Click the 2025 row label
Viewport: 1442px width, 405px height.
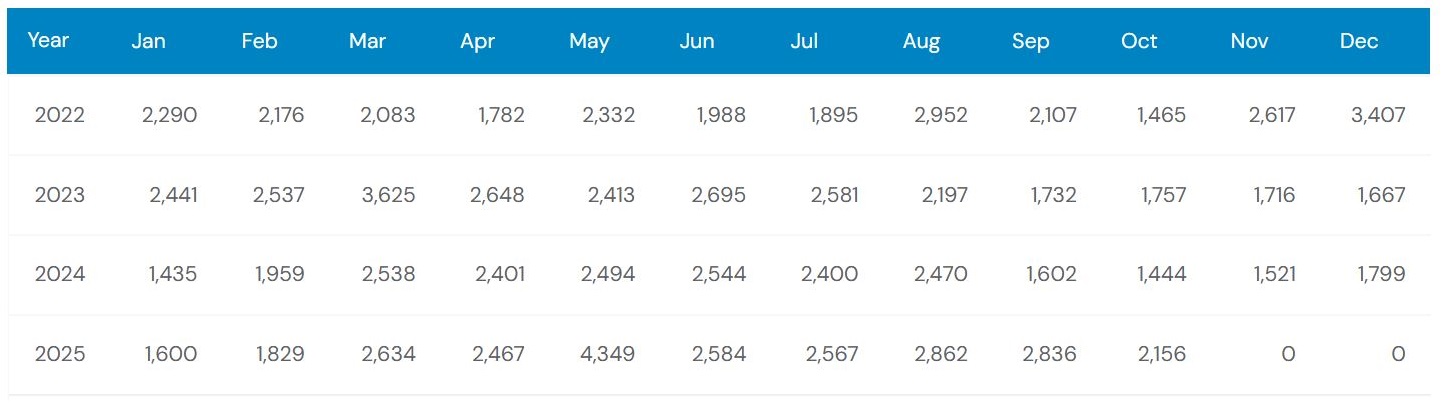(60, 354)
